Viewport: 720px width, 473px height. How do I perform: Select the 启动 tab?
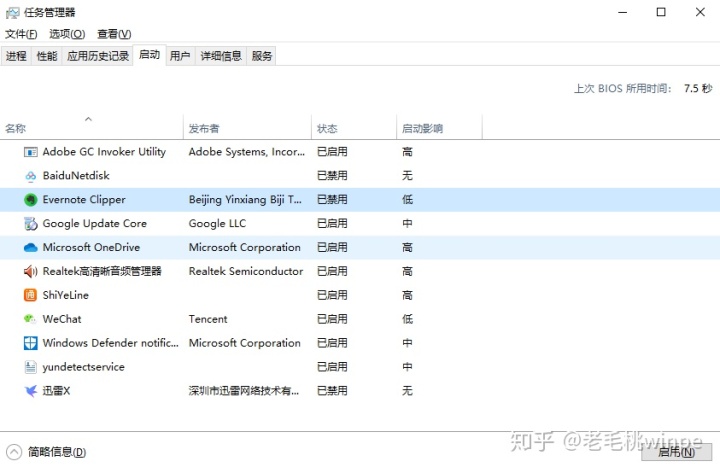[x=149, y=55]
